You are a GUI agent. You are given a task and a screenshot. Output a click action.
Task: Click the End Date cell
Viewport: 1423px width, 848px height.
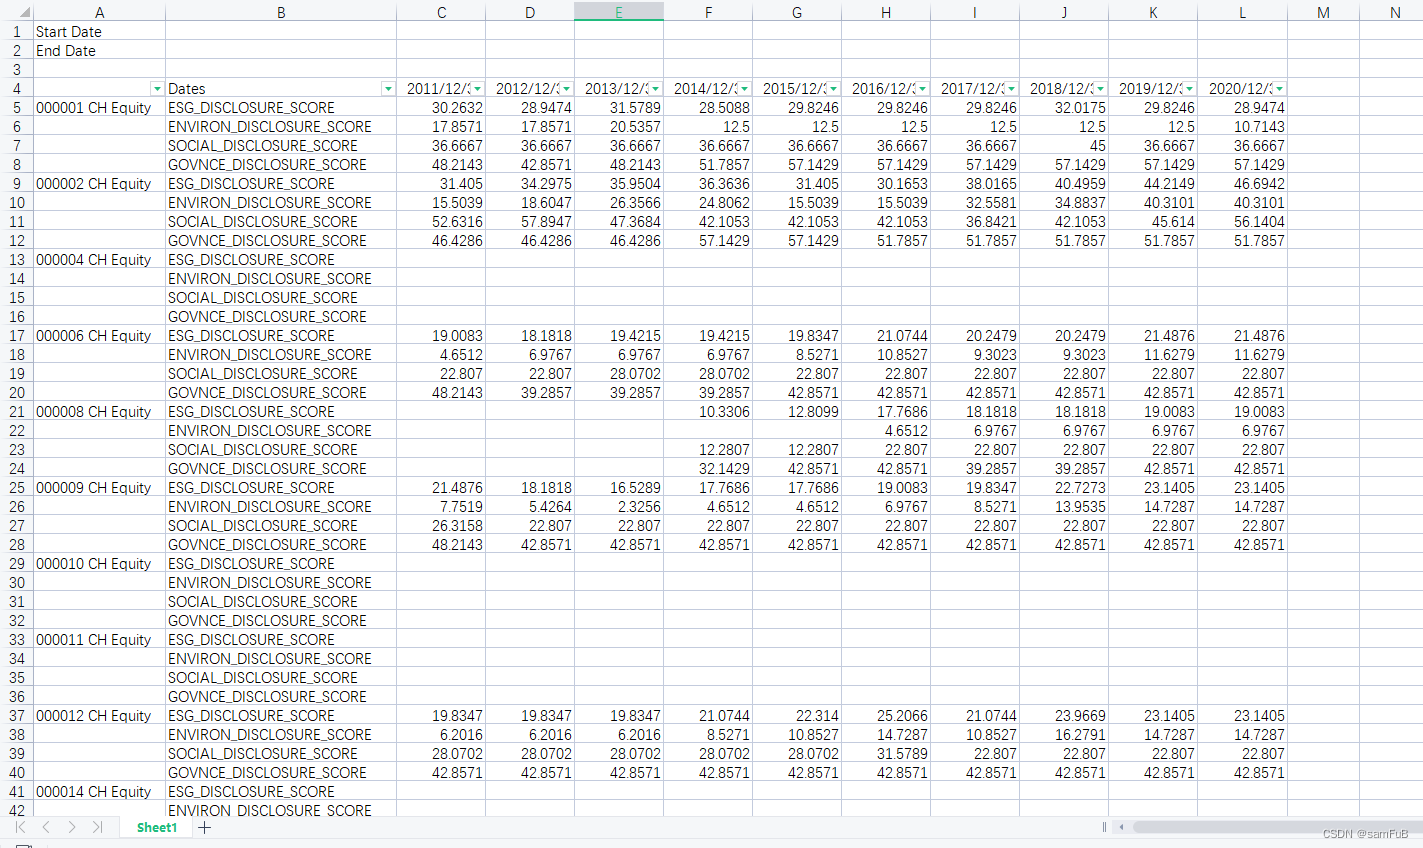tap(99, 51)
